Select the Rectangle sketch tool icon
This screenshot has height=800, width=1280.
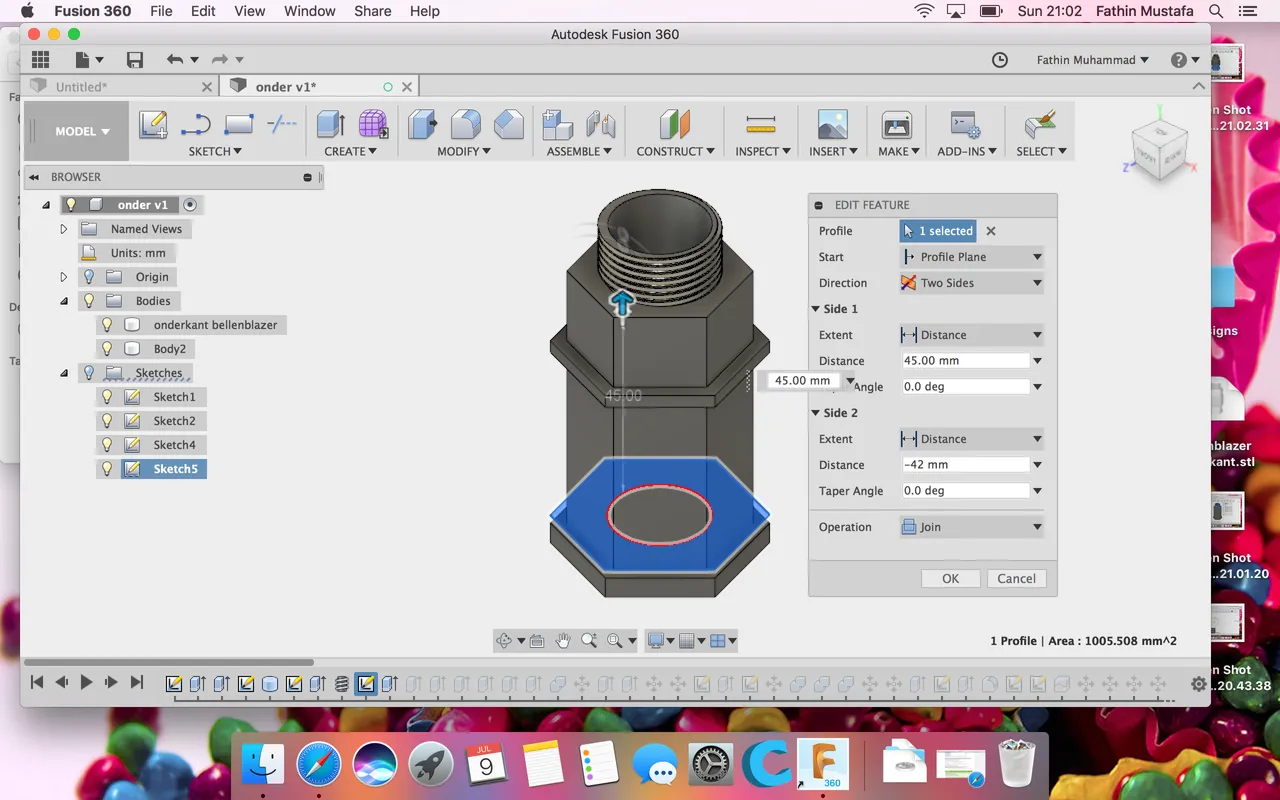239,124
